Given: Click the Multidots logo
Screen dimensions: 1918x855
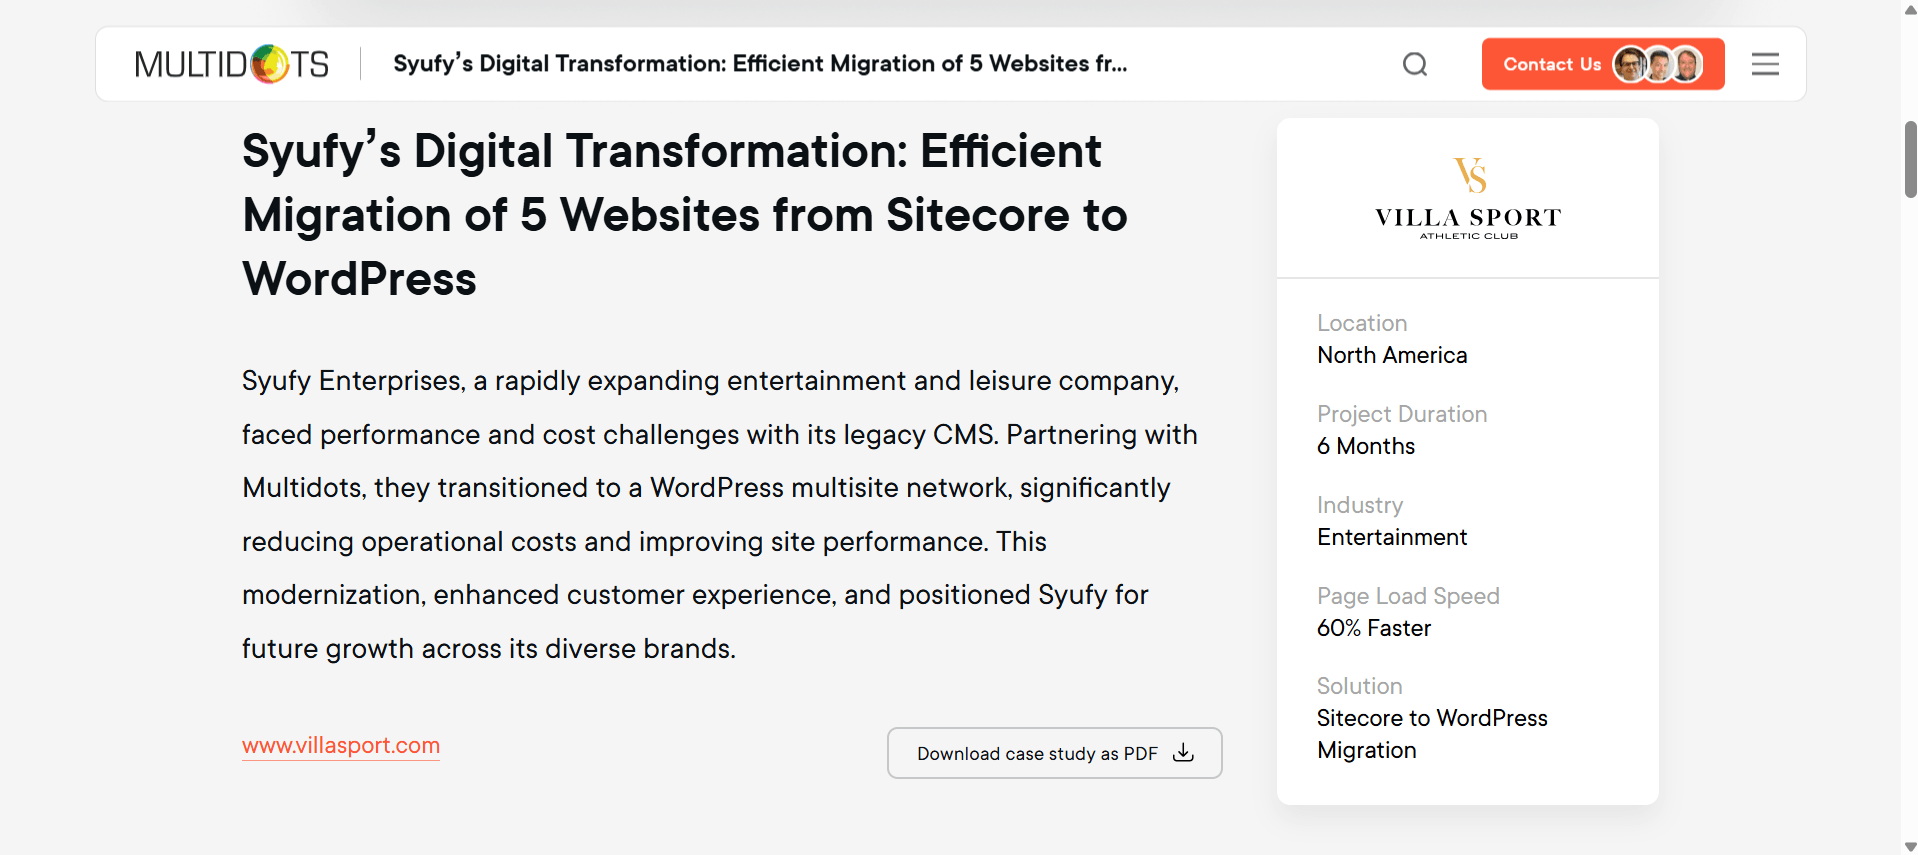Looking at the screenshot, I should pyautogui.click(x=231, y=64).
